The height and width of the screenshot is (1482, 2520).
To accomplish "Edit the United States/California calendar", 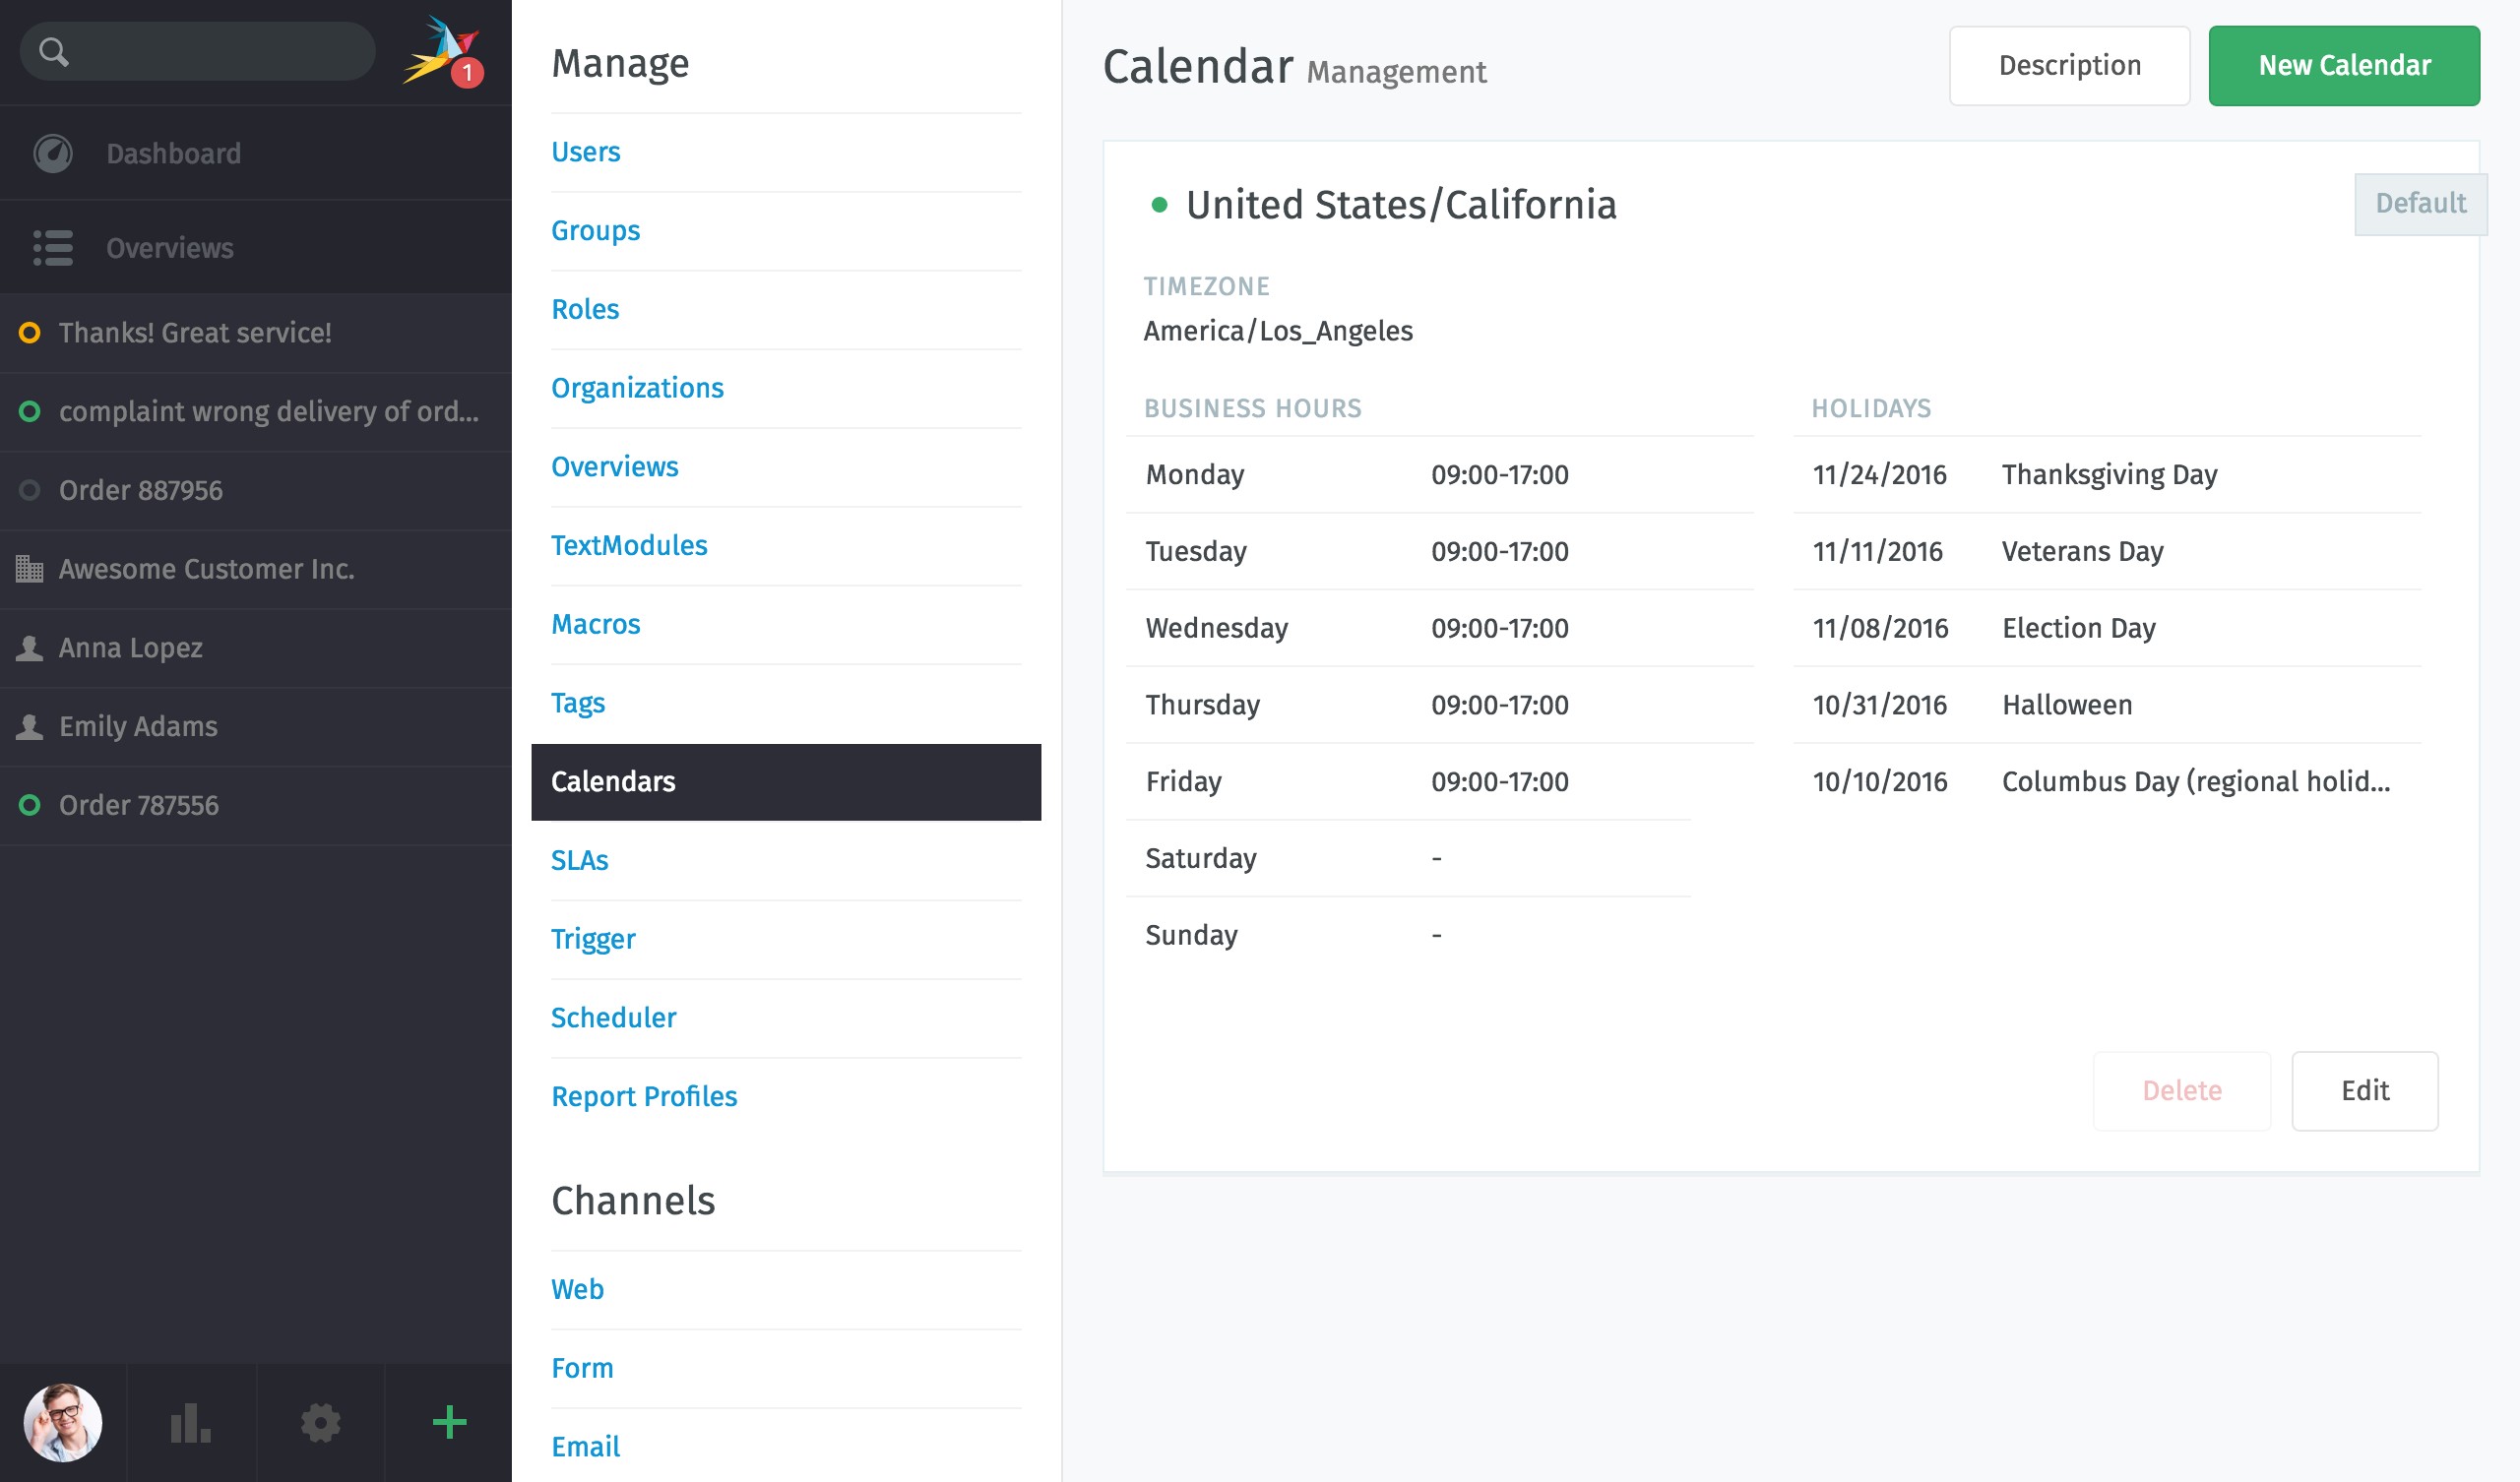I will point(2364,1090).
